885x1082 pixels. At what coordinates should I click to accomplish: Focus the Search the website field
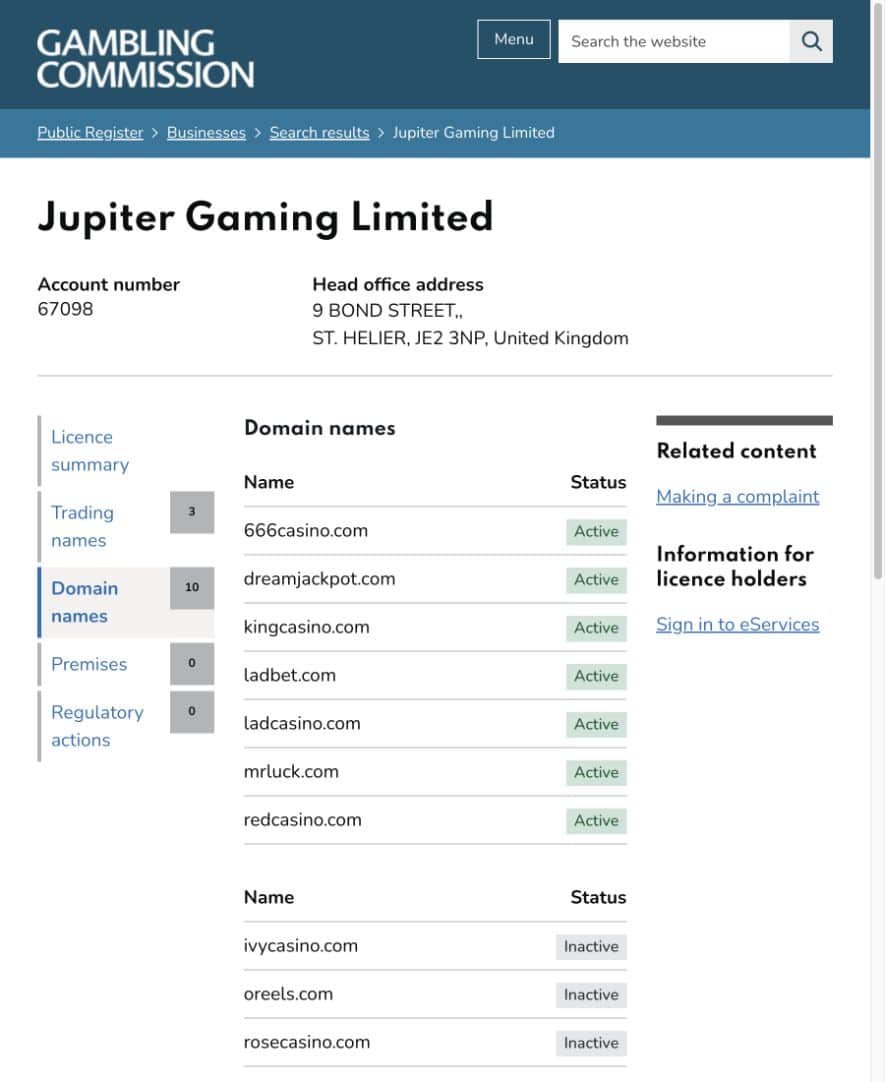coord(674,41)
